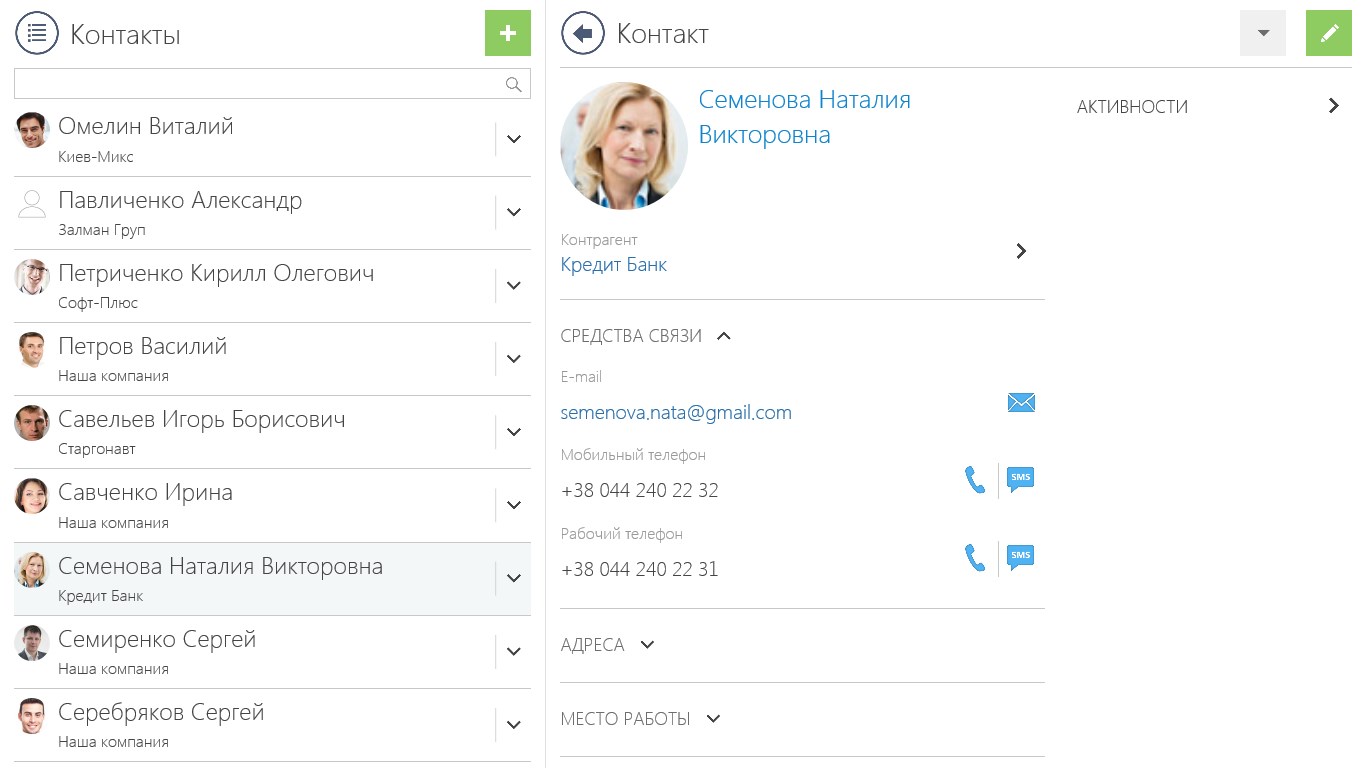Image resolution: width=1366 pixels, height=768 pixels.
Task: Collapse the СРЕДСТВА СВЯЗИ section
Action: click(723, 335)
